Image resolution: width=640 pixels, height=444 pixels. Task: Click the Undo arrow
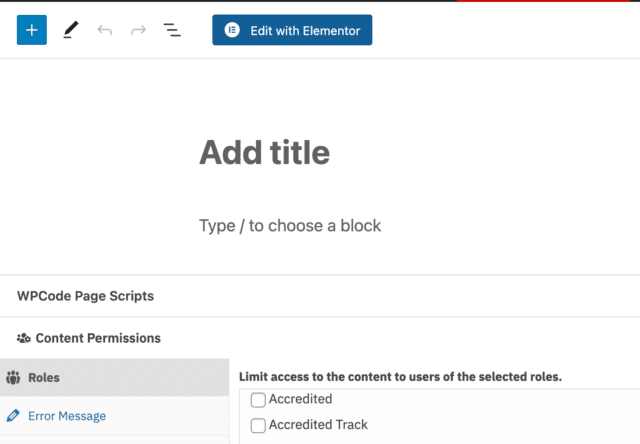pyautogui.click(x=104, y=30)
